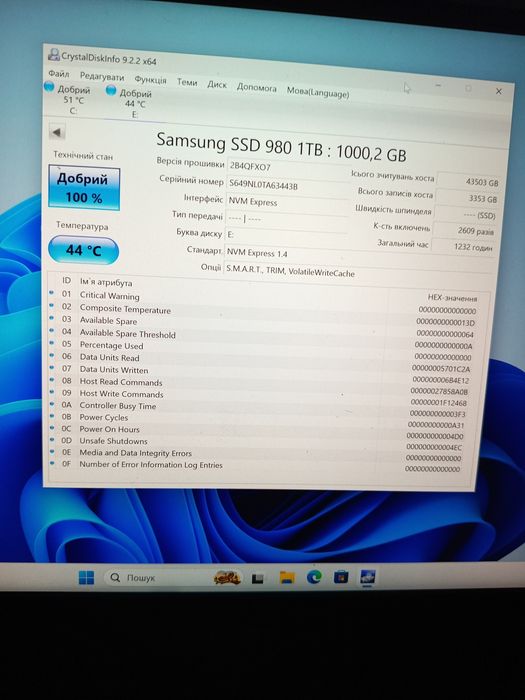Click the interface field NVM Express

pyautogui.click(x=287, y=203)
